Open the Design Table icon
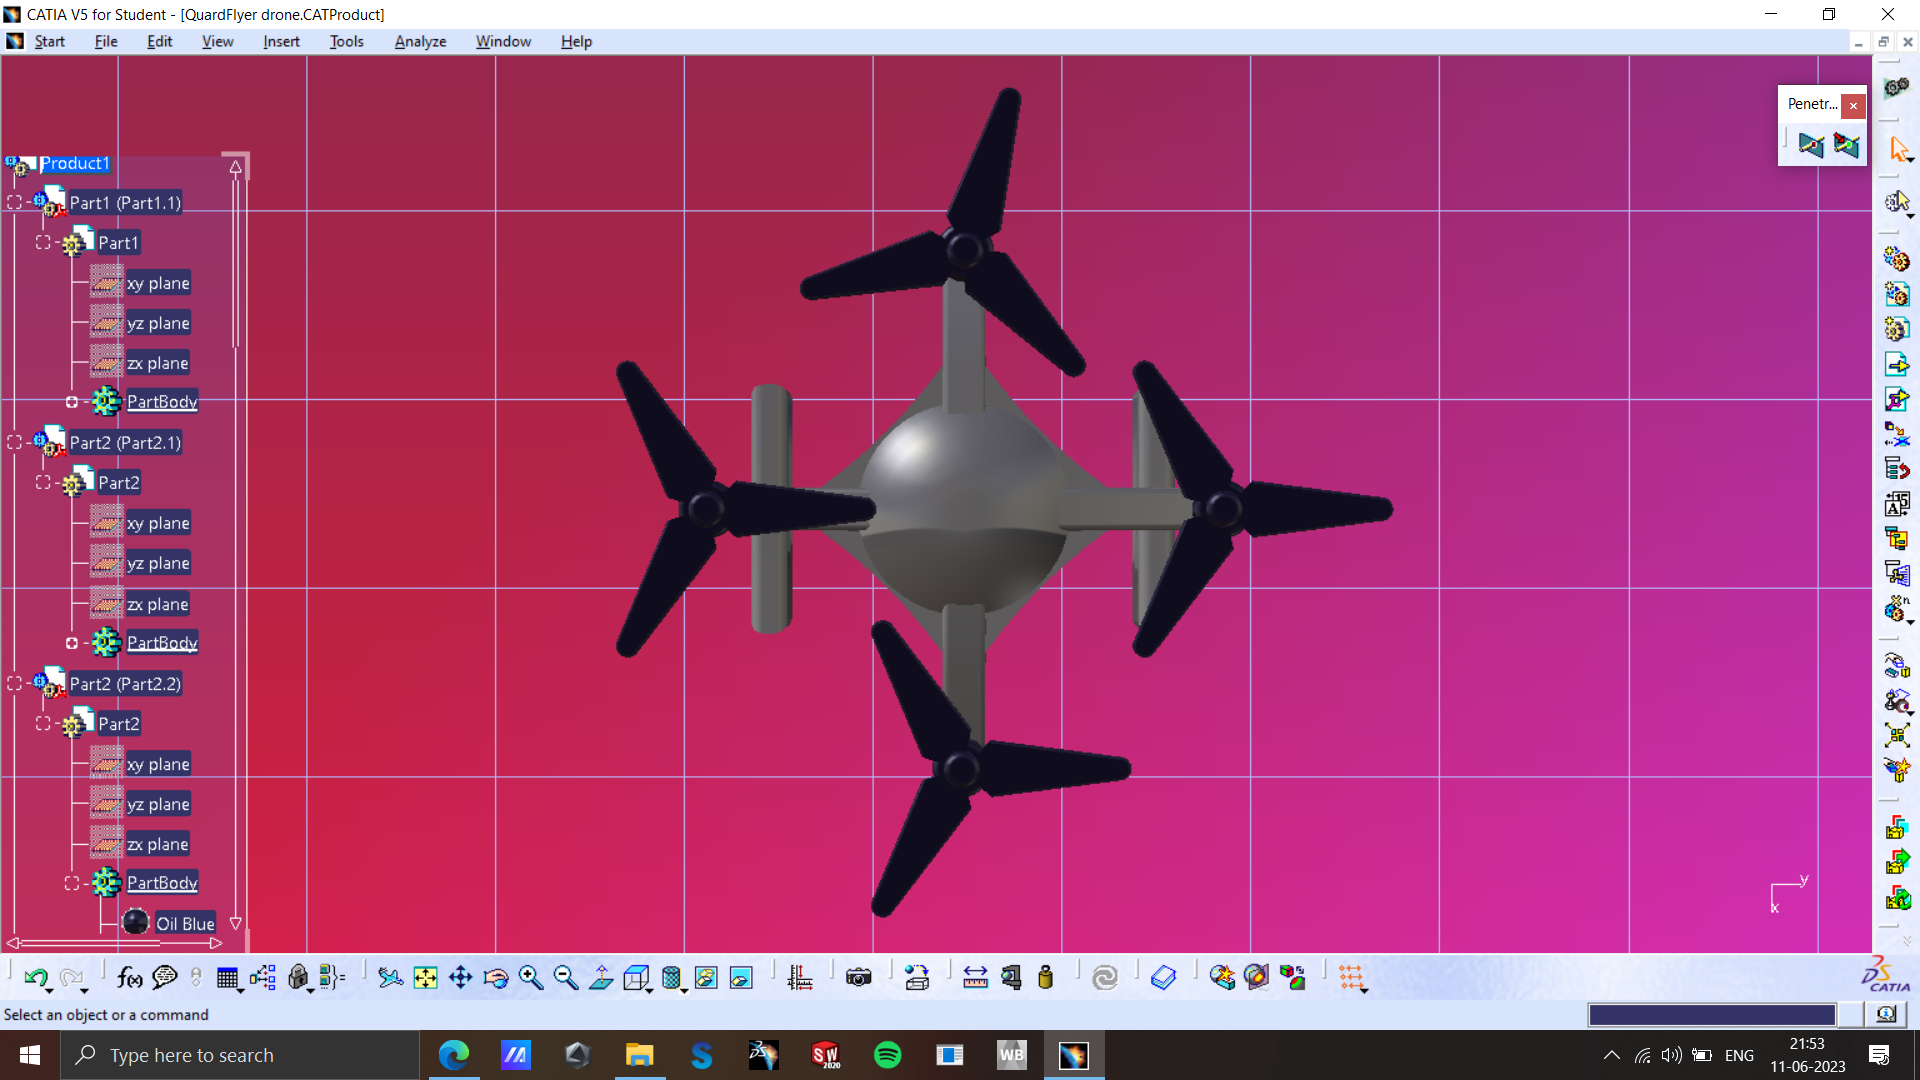This screenshot has height=1080, width=1920. click(227, 977)
